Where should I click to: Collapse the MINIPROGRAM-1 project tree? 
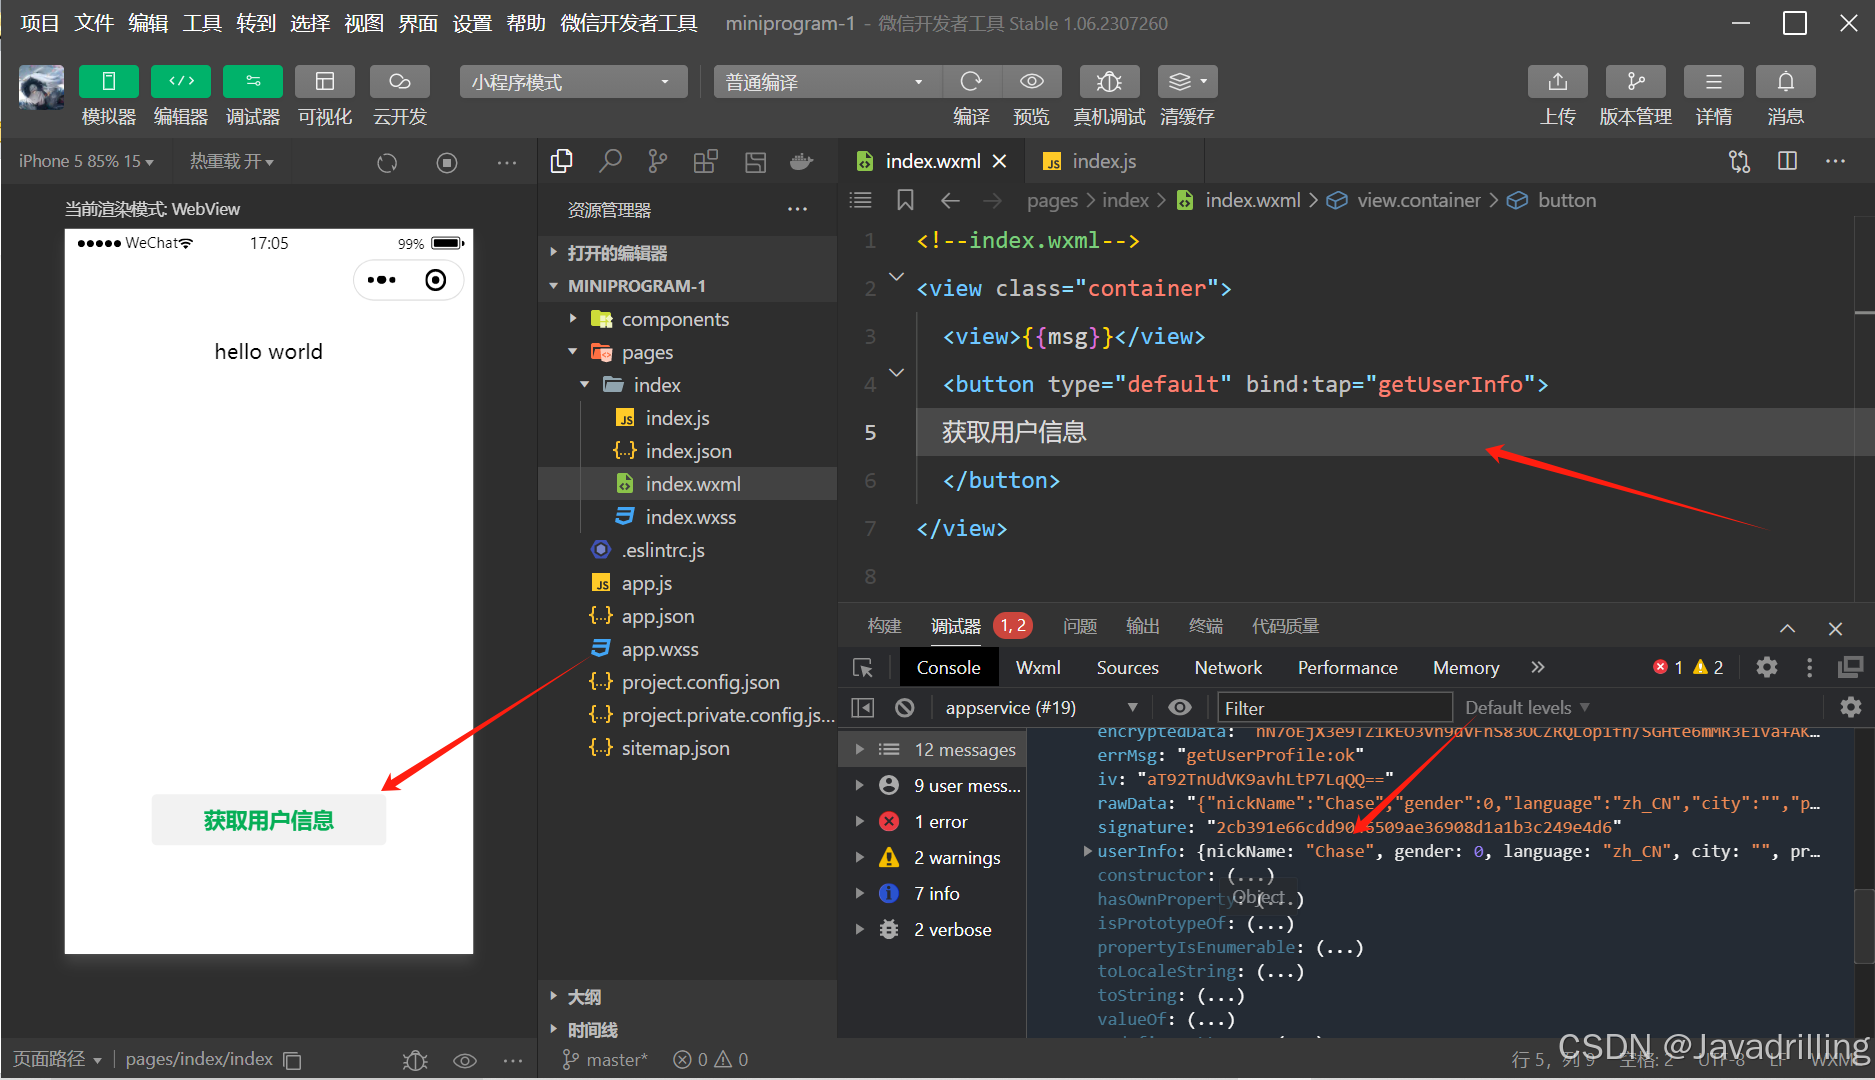pos(688,286)
